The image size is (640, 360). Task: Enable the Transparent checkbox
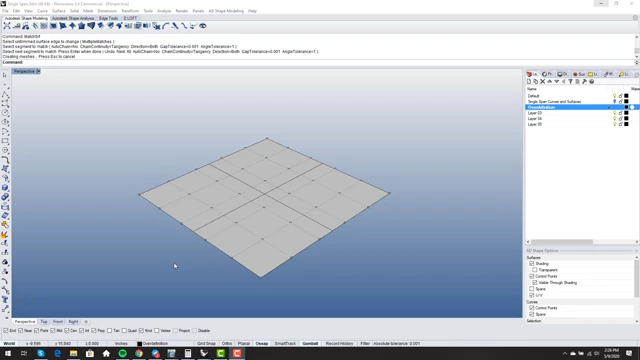click(535, 270)
